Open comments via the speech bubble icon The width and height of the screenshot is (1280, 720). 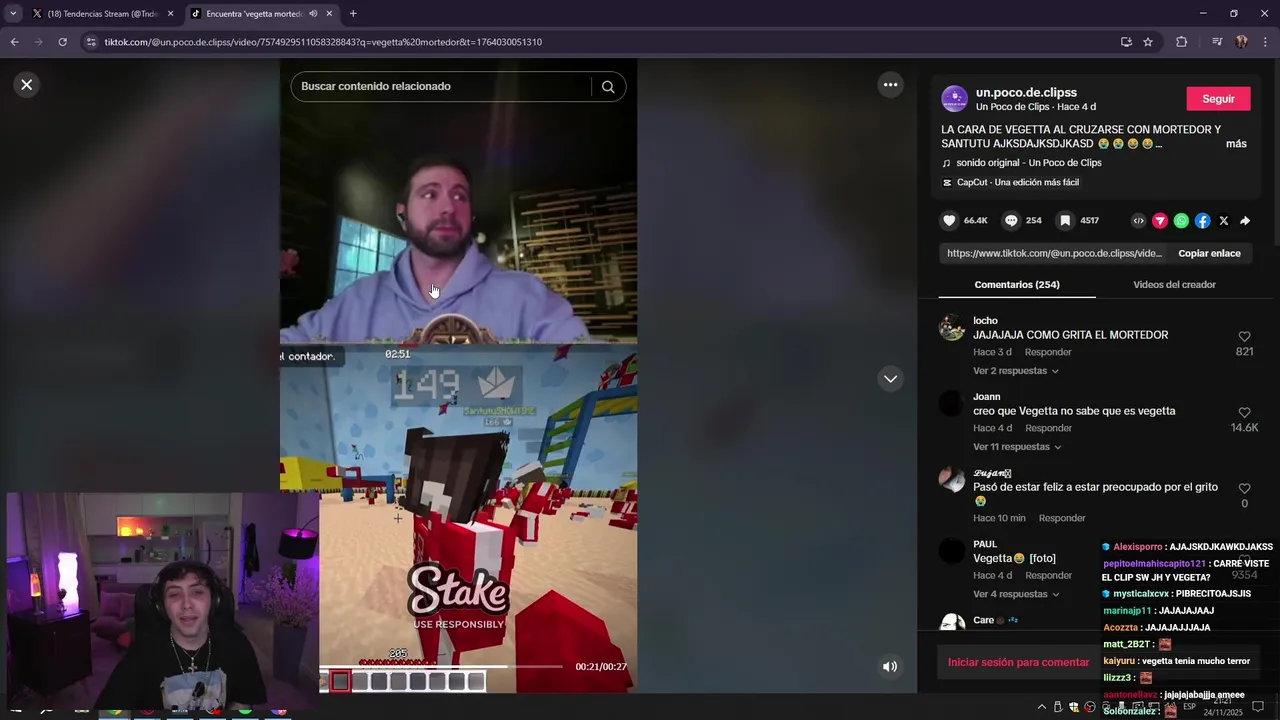point(1011,221)
